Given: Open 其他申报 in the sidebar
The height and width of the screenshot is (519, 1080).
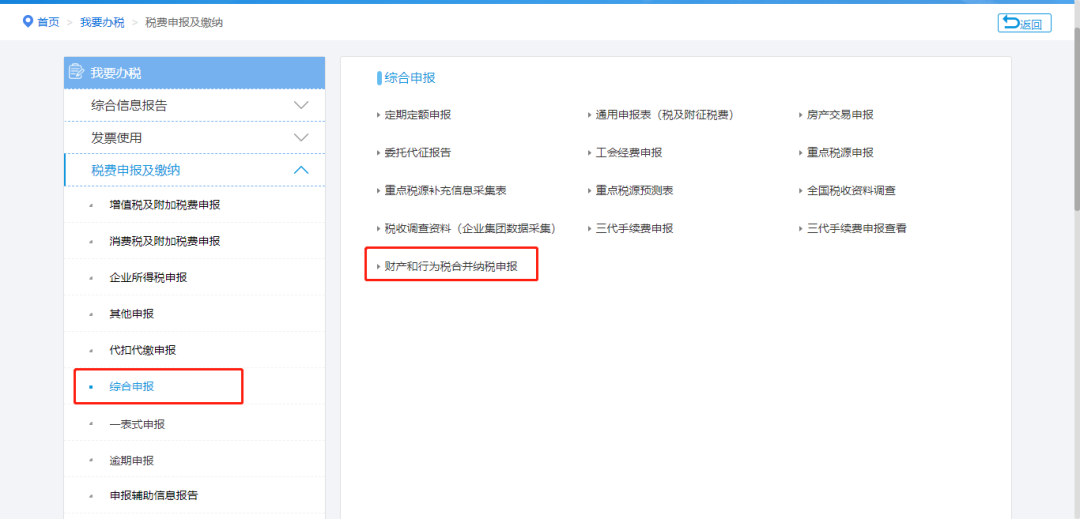Looking at the screenshot, I should click(x=132, y=314).
